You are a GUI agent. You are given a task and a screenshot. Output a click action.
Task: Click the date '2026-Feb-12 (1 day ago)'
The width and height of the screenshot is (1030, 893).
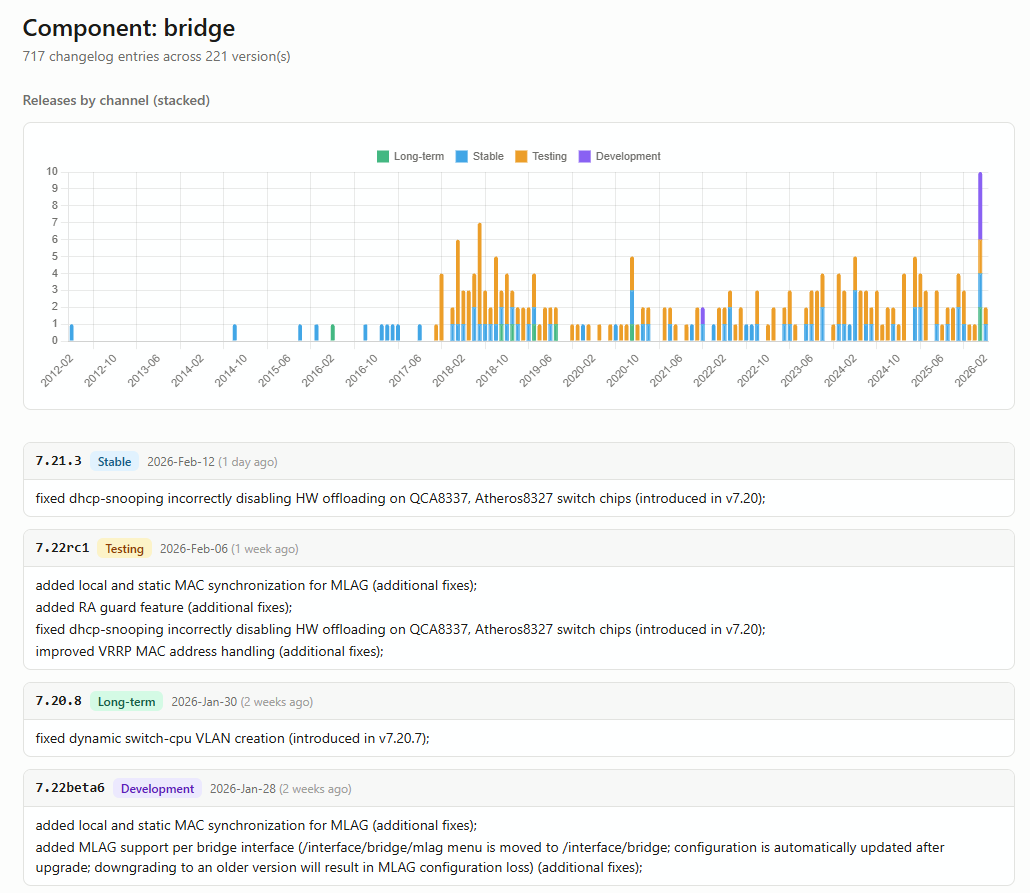pyautogui.click(x=212, y=462)
